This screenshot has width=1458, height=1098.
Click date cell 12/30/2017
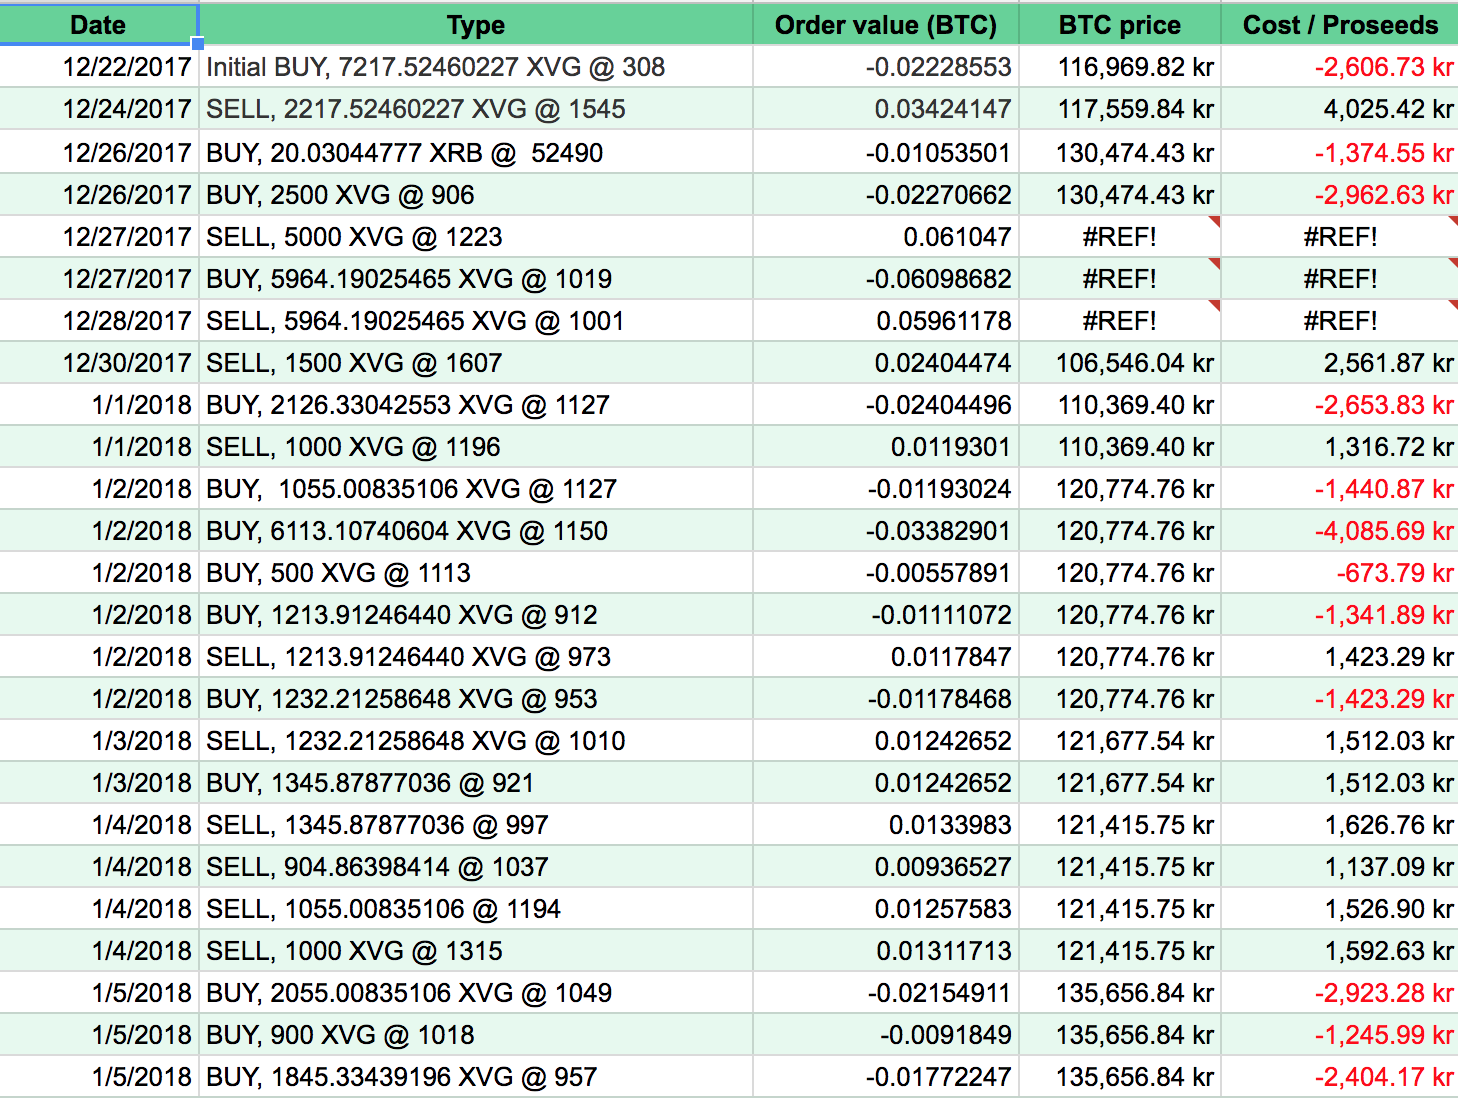(99, 363)
